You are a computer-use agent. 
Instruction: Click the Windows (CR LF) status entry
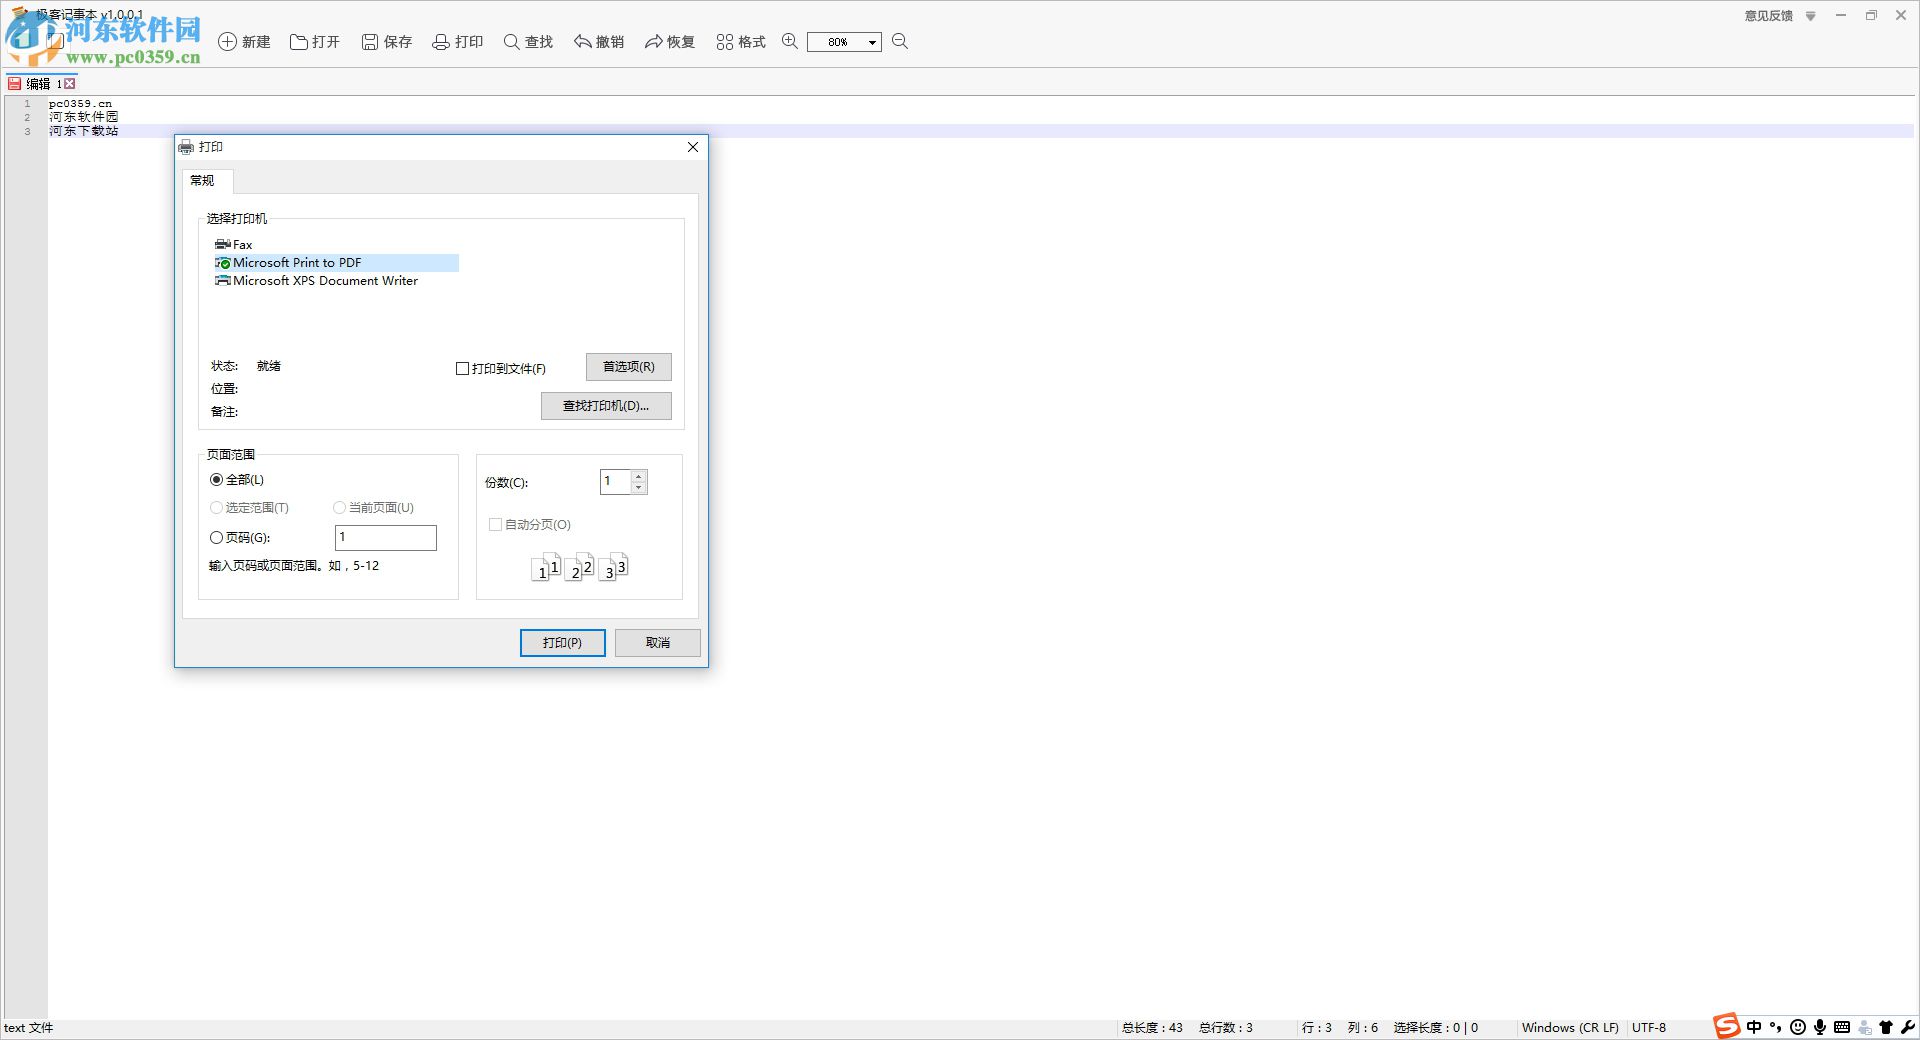1570,1028
